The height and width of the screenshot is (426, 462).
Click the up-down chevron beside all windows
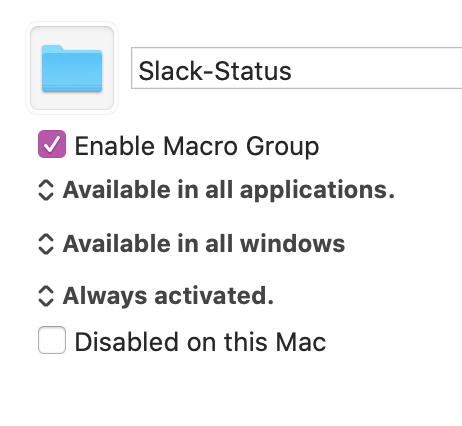pyautogui.click(x=46, y=244)
